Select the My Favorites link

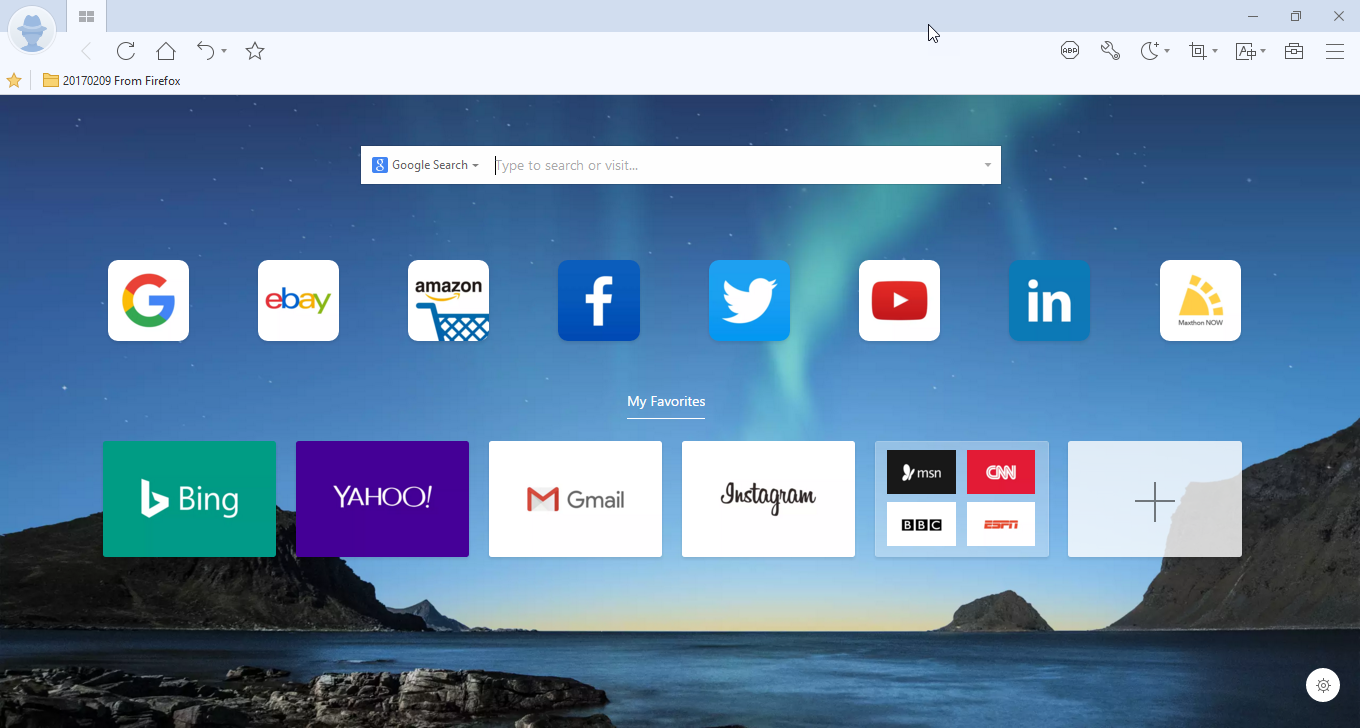pos(666,401)
